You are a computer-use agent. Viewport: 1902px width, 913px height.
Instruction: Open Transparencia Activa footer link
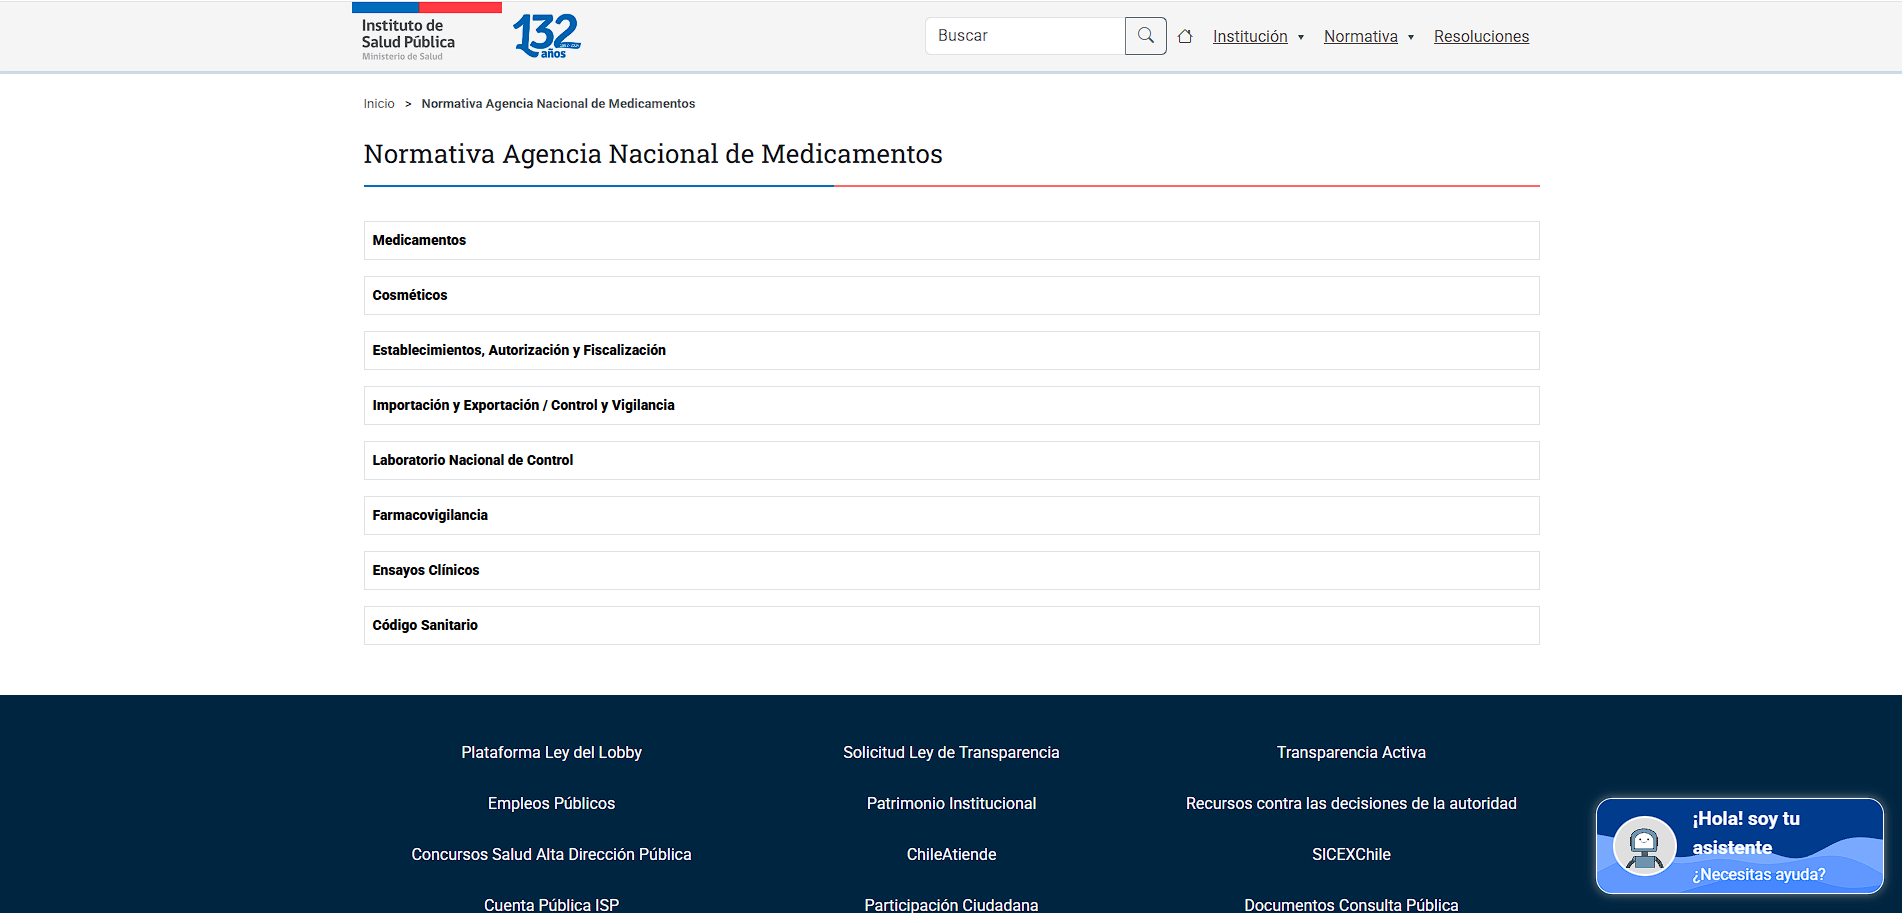coord(1351,752)
